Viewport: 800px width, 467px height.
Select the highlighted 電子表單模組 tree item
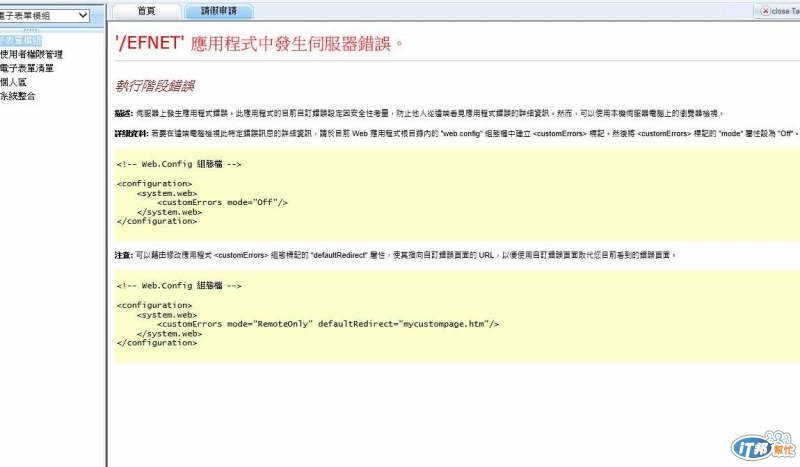pyautogui.click(x=20, y=40)
